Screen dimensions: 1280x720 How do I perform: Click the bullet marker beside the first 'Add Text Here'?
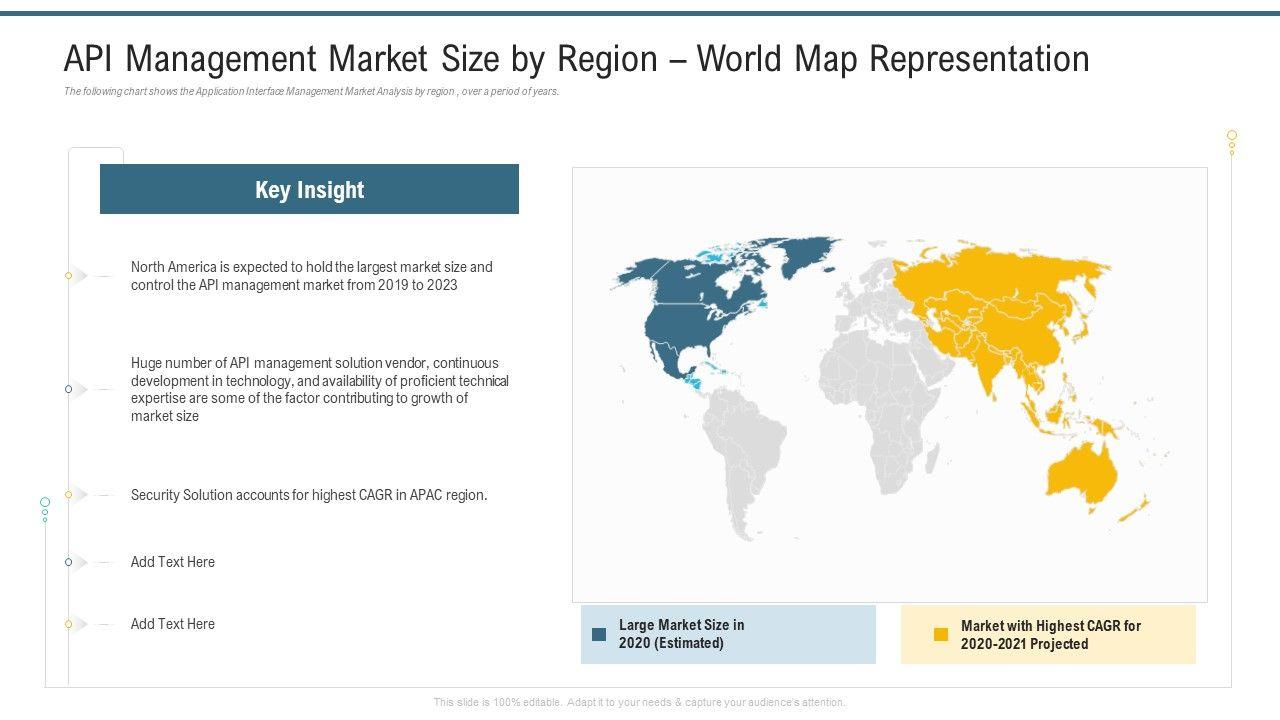(x=68, y=562)
